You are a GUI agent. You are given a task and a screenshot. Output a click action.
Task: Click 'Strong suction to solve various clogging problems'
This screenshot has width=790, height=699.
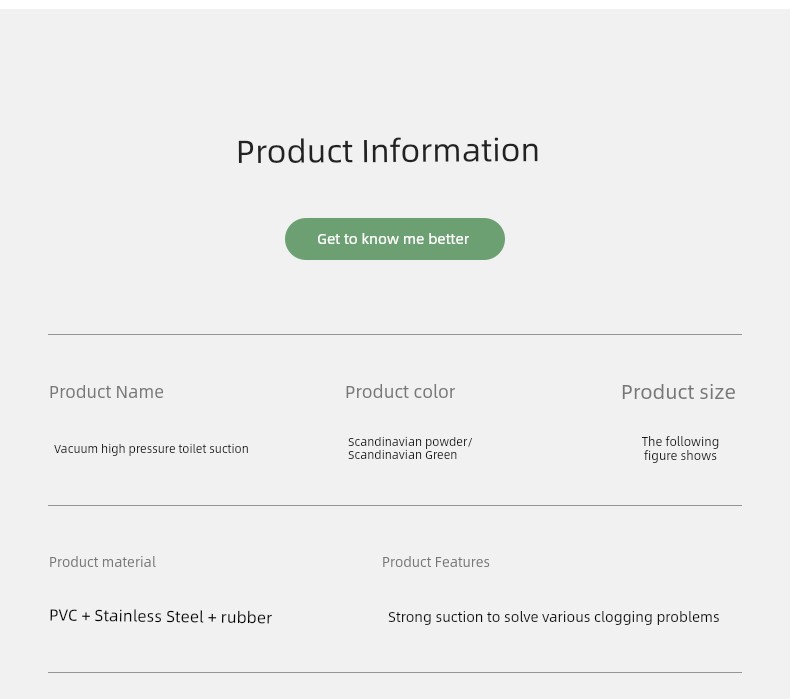coord(554,617)
